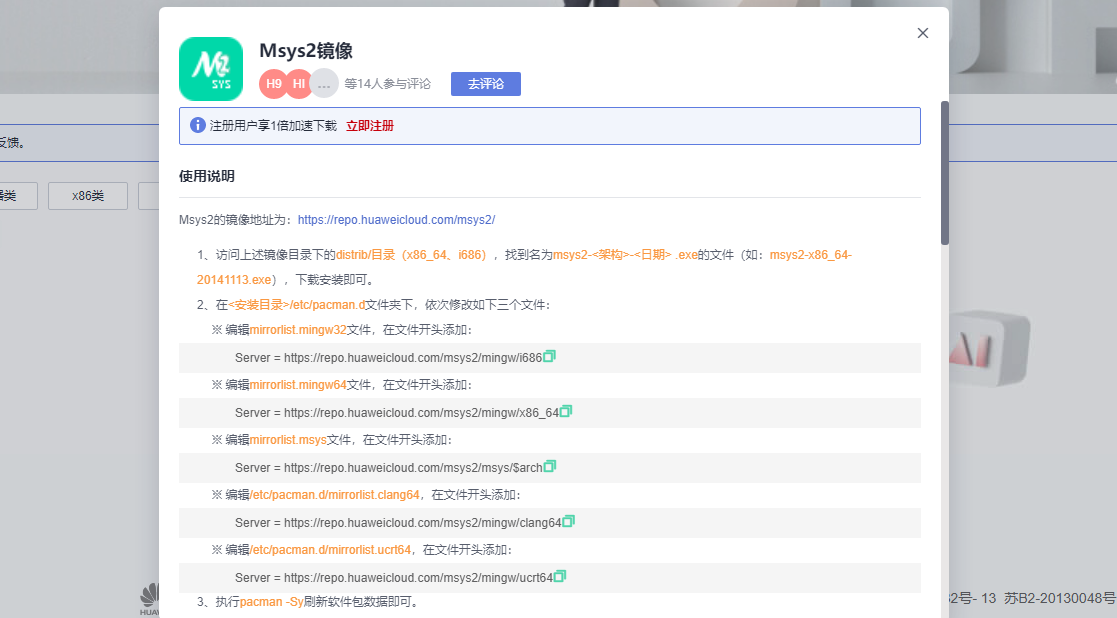Click the 等14人参与评论 text

[x=388, y=84]
